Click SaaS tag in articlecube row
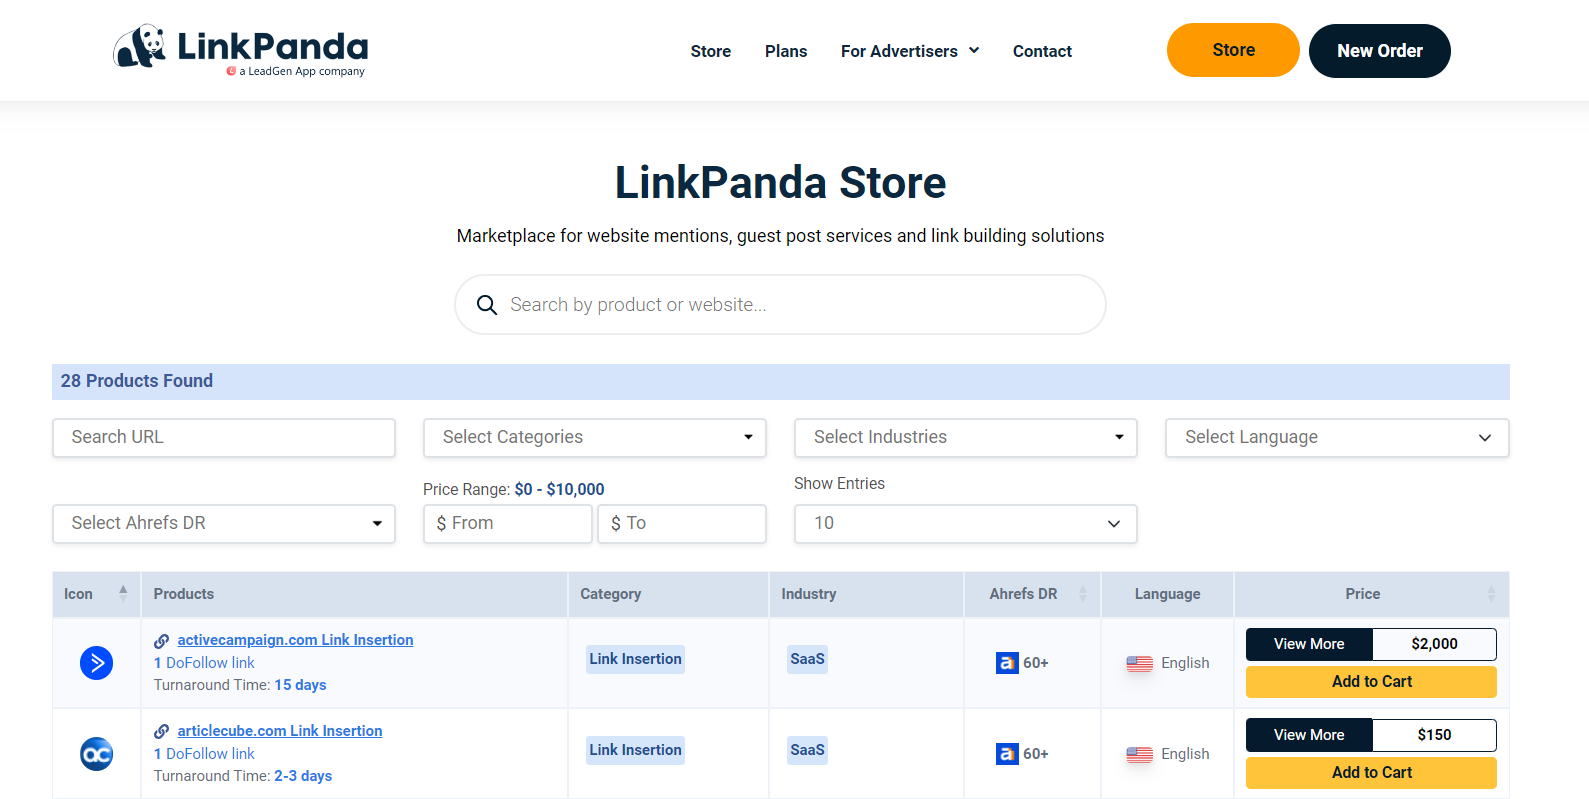The width and height of the screenshot is (1589, 799). click(807, 750)
